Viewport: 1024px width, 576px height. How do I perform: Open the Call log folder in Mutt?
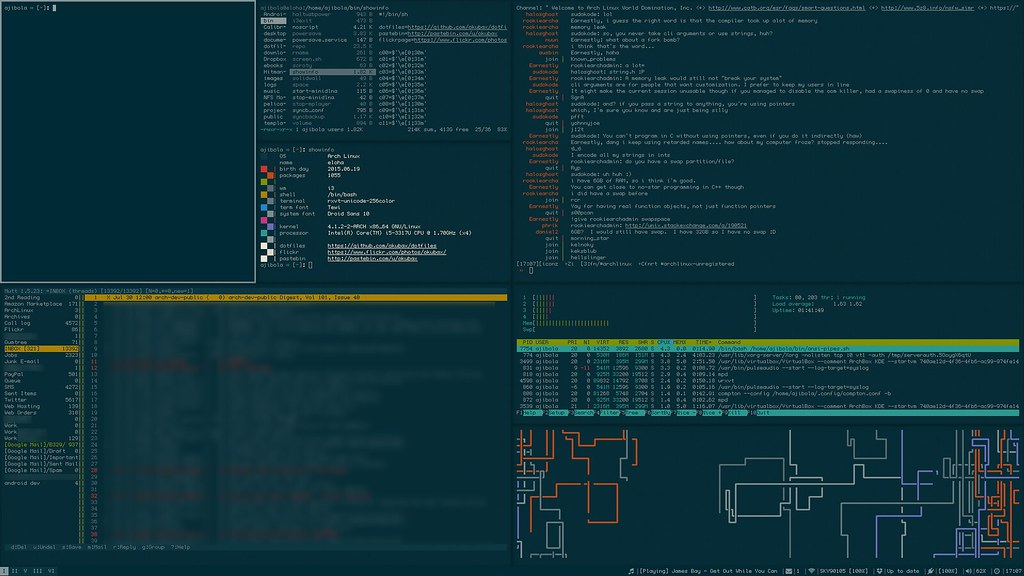coord(41,323)
